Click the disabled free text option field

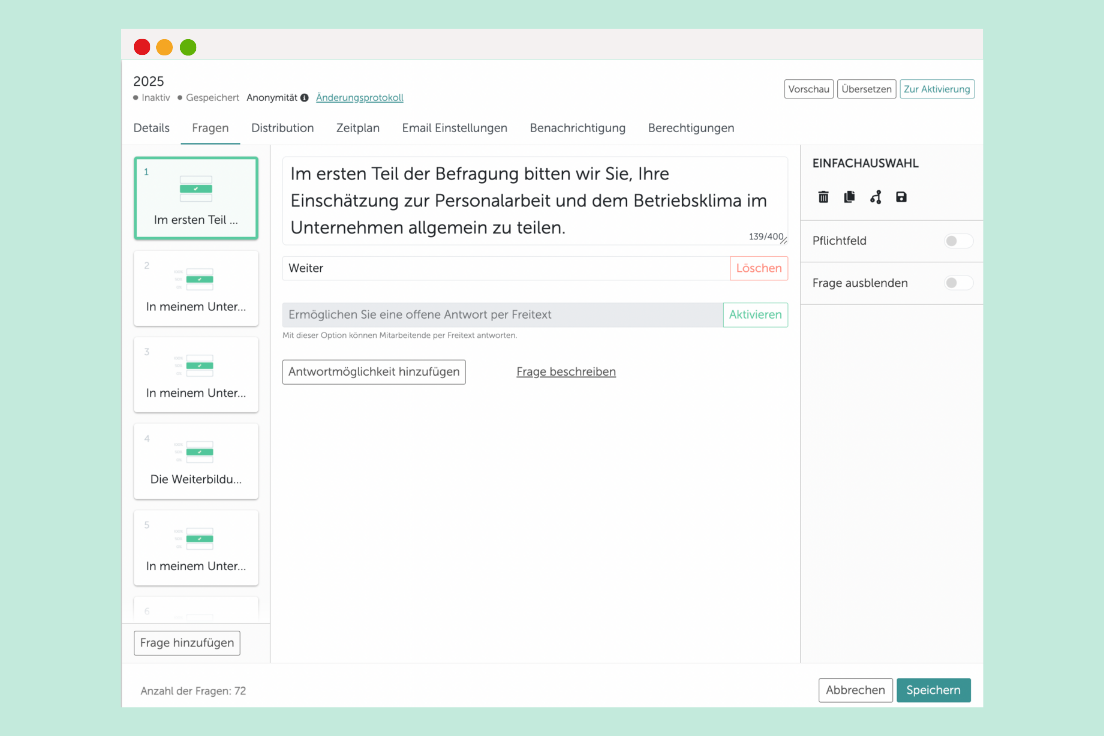(502, 315)
